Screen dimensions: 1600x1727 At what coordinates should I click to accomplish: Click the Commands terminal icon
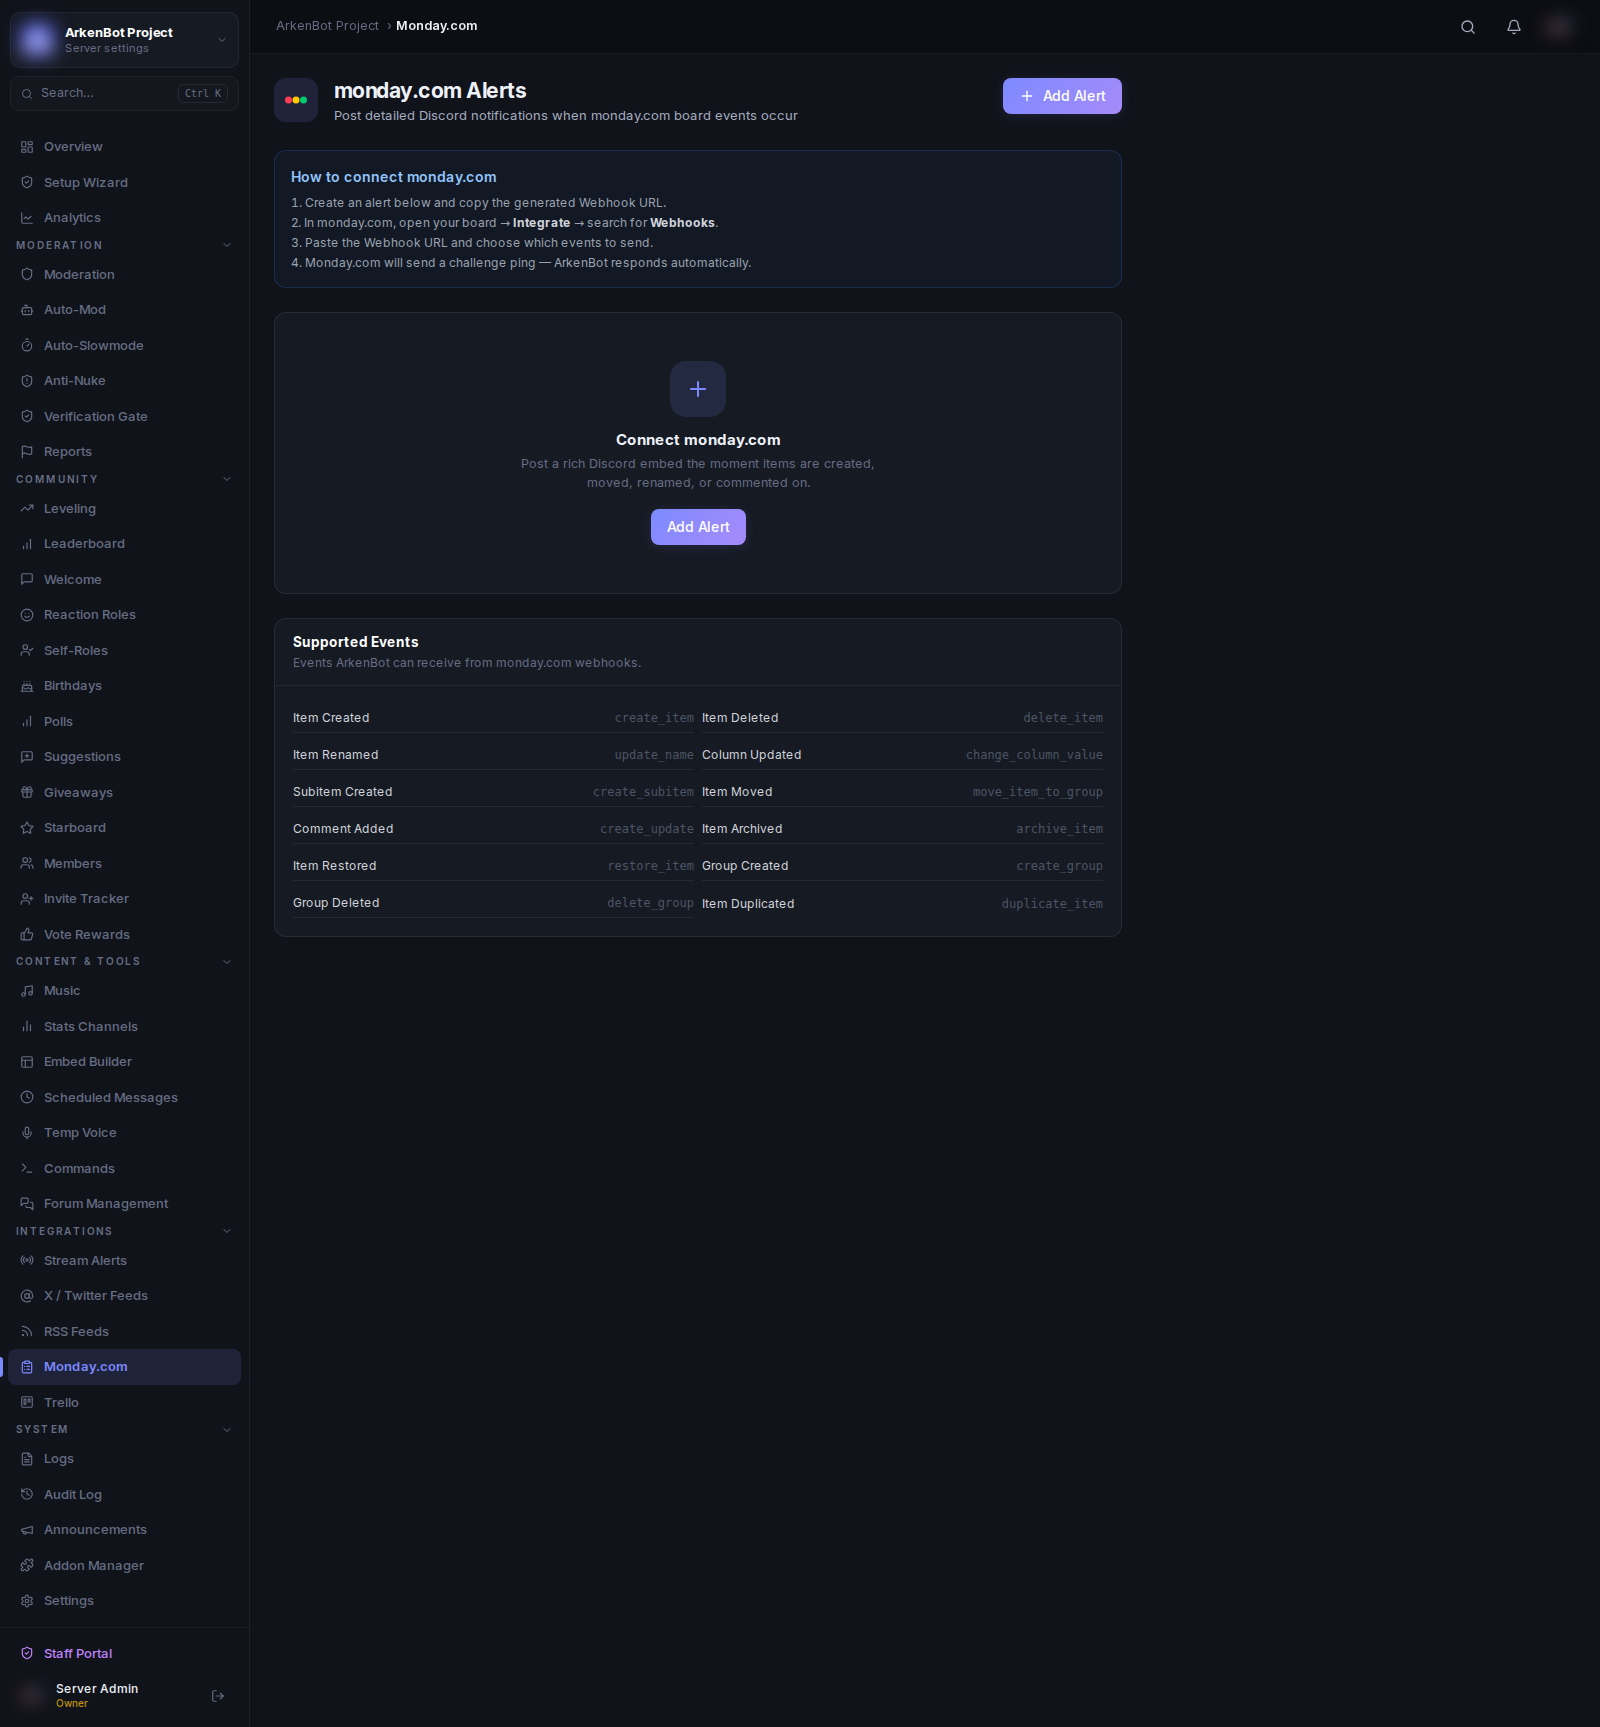pyautogui.click(x=27, y=1169)
